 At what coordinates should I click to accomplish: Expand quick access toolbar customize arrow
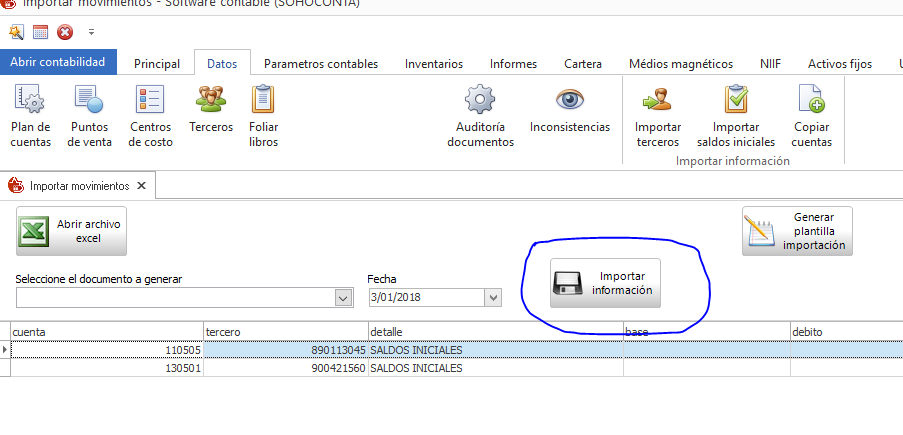(x=92, y=32)
